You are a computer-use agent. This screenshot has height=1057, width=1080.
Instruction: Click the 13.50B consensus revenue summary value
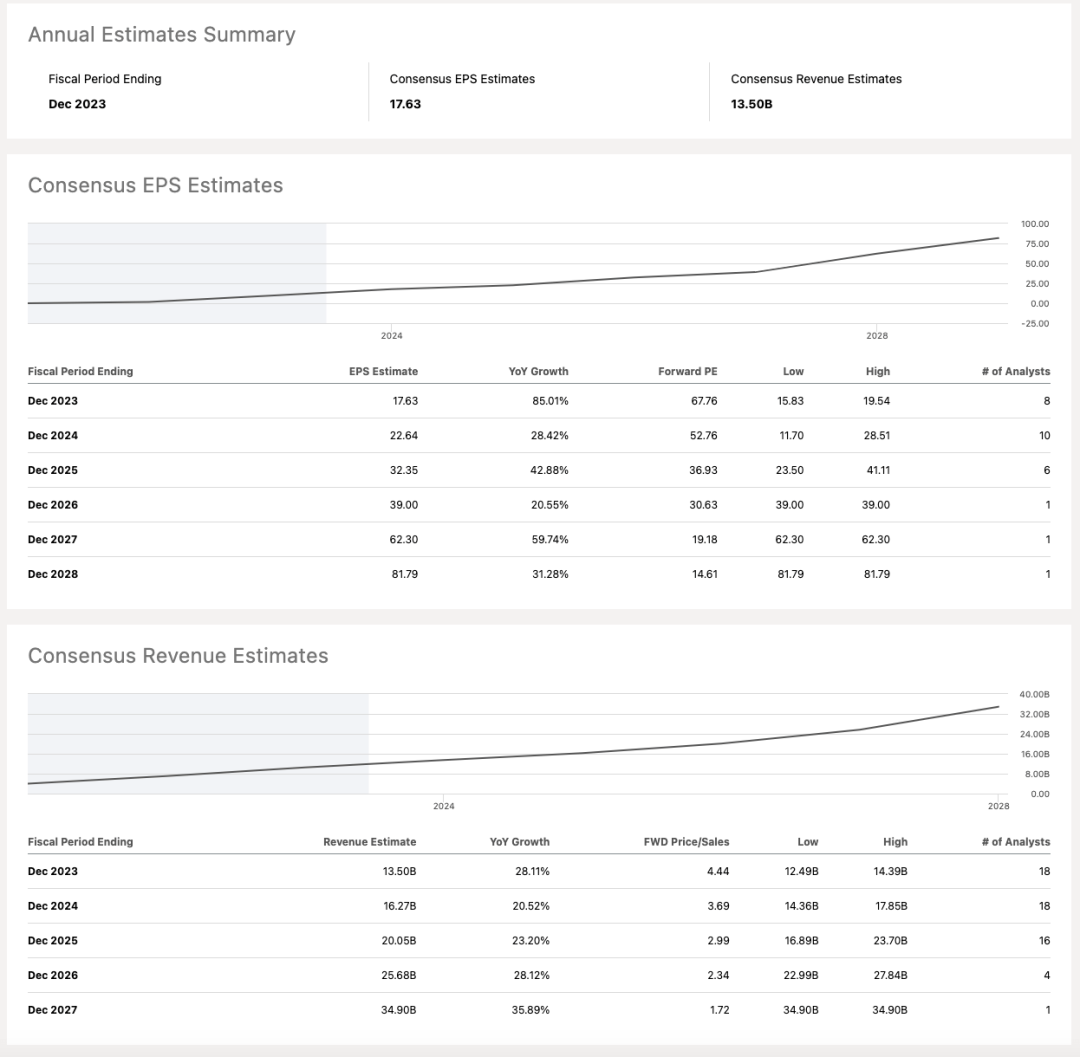point(751,104)
